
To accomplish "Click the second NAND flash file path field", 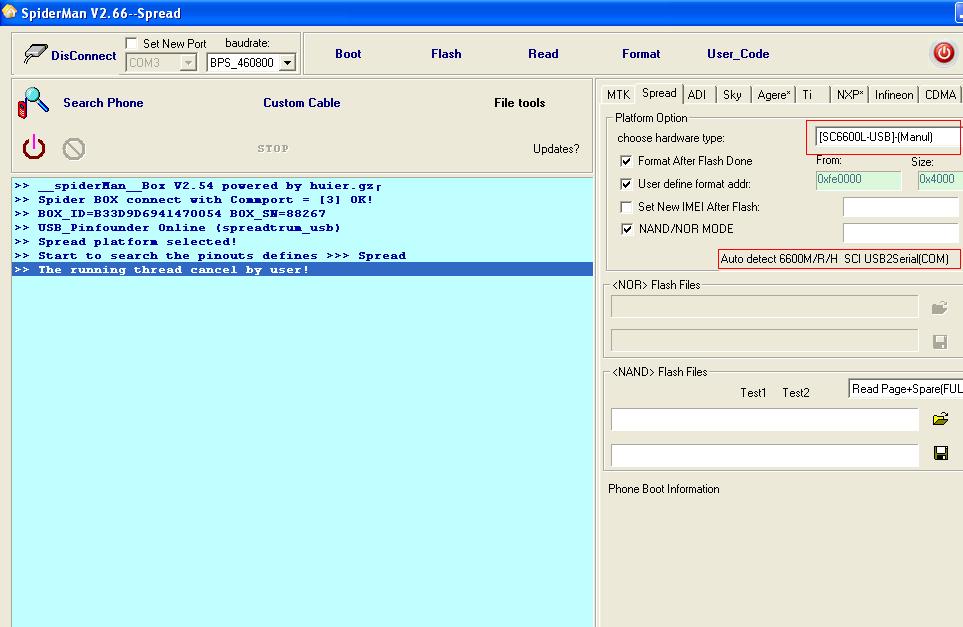I will (764, 455).
